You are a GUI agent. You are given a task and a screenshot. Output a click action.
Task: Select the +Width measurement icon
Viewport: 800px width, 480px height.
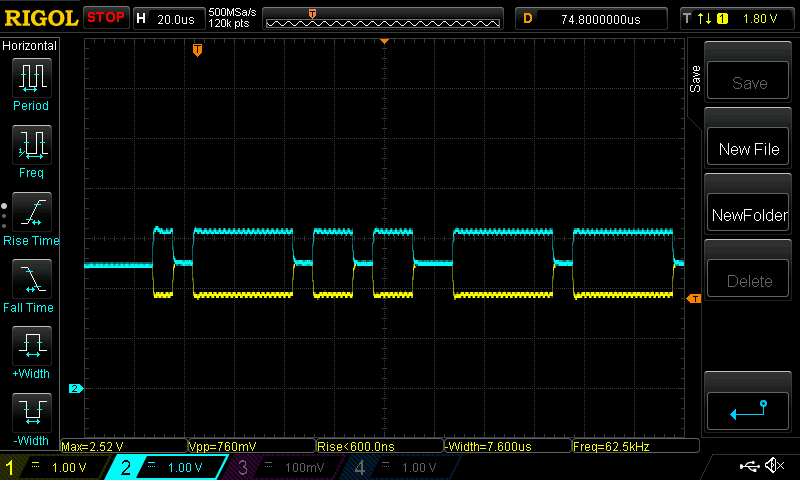pyautogui.click(x=32, y=345)
